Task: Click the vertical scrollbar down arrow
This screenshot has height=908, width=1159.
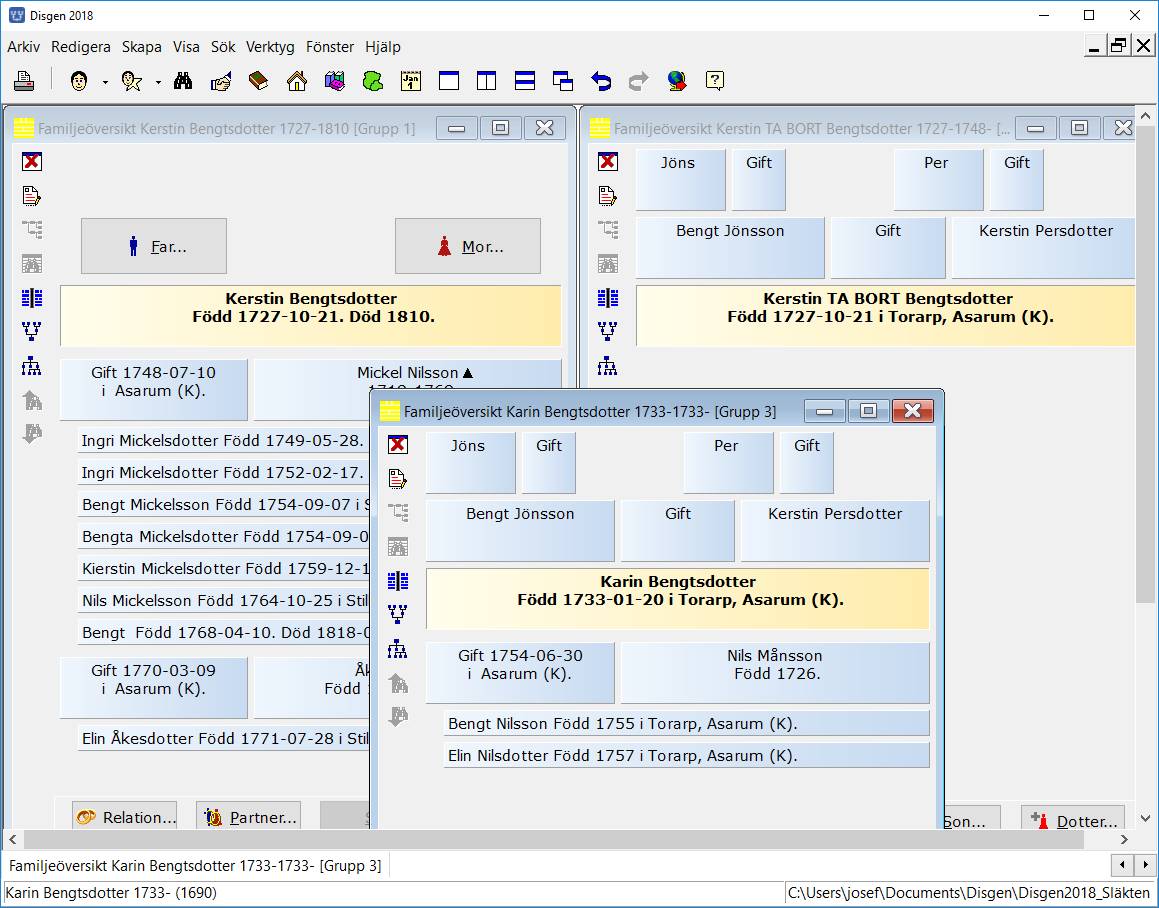Action: pos(1146,819)
